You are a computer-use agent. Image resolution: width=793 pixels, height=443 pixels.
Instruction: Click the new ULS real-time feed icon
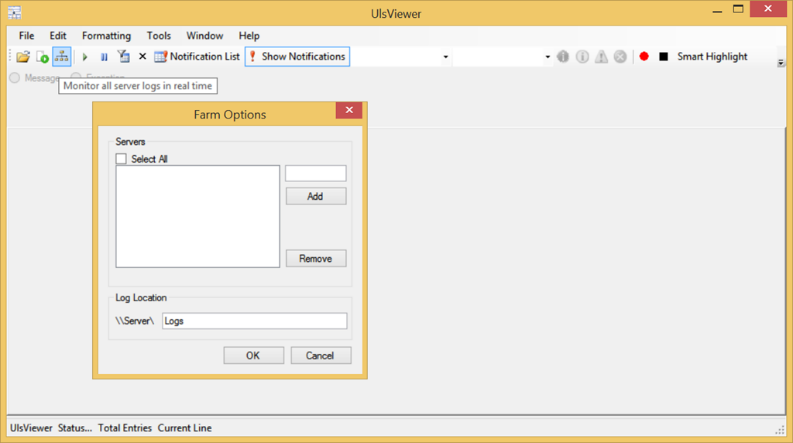pos(42,57)
